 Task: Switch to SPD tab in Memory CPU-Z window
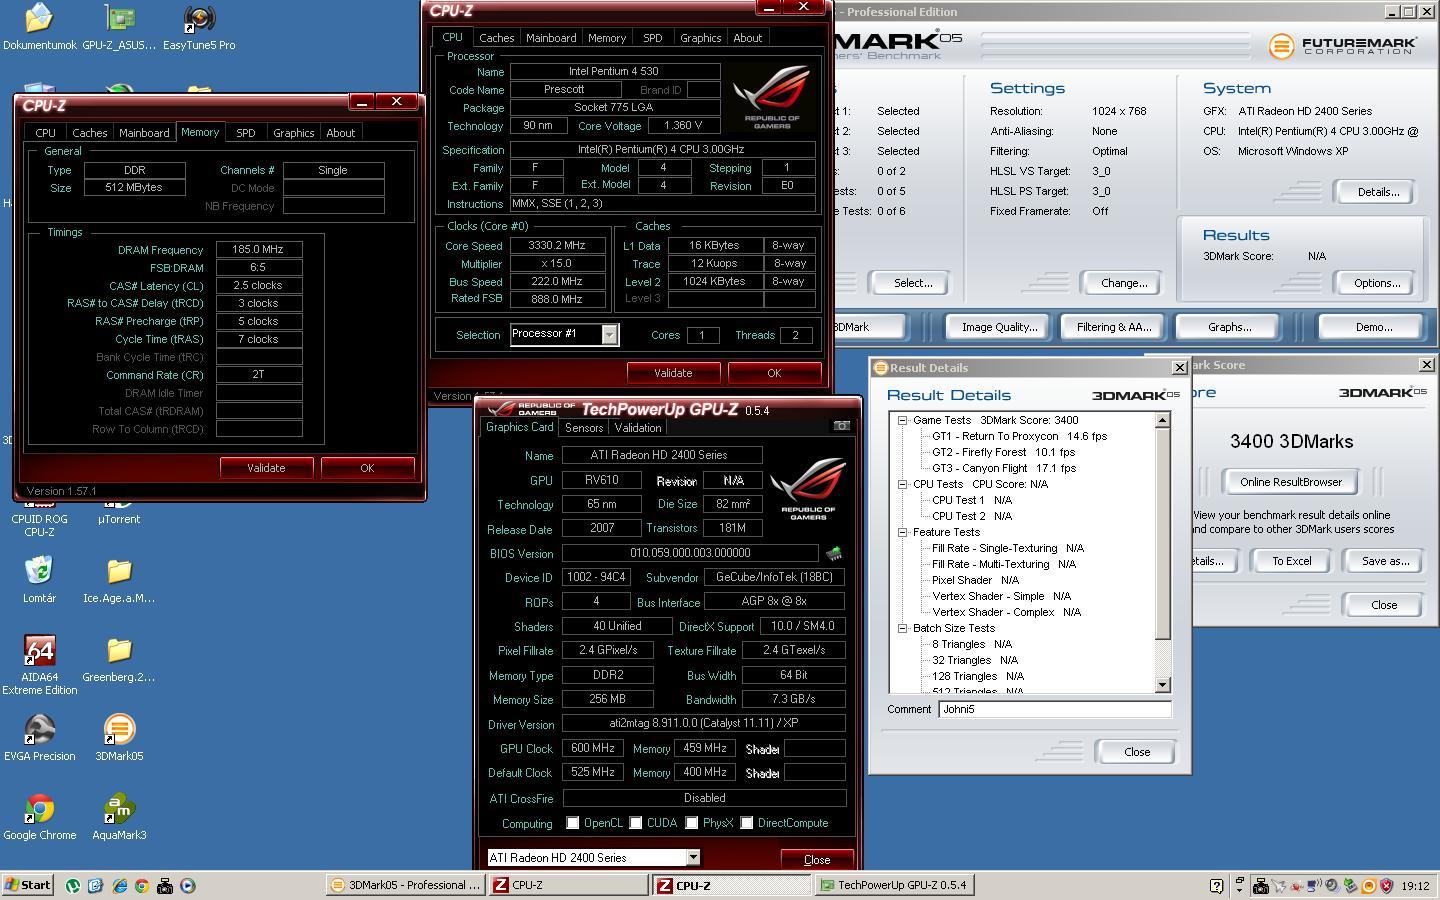click(x=245, y=133)
